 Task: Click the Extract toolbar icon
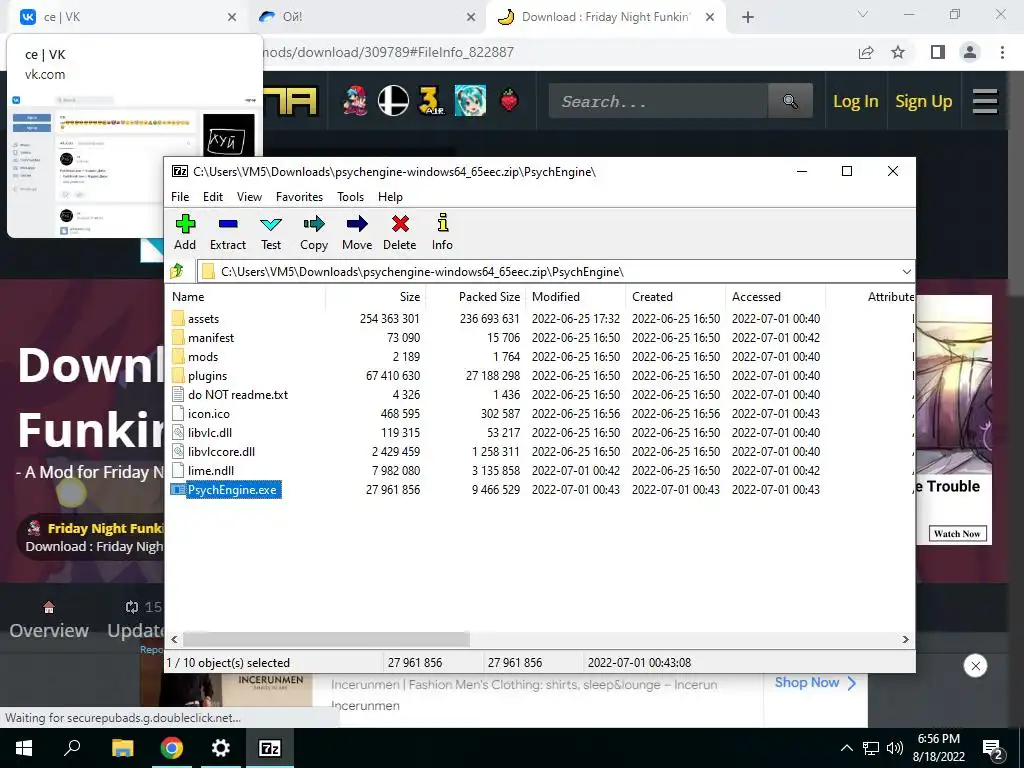point(228,232)
